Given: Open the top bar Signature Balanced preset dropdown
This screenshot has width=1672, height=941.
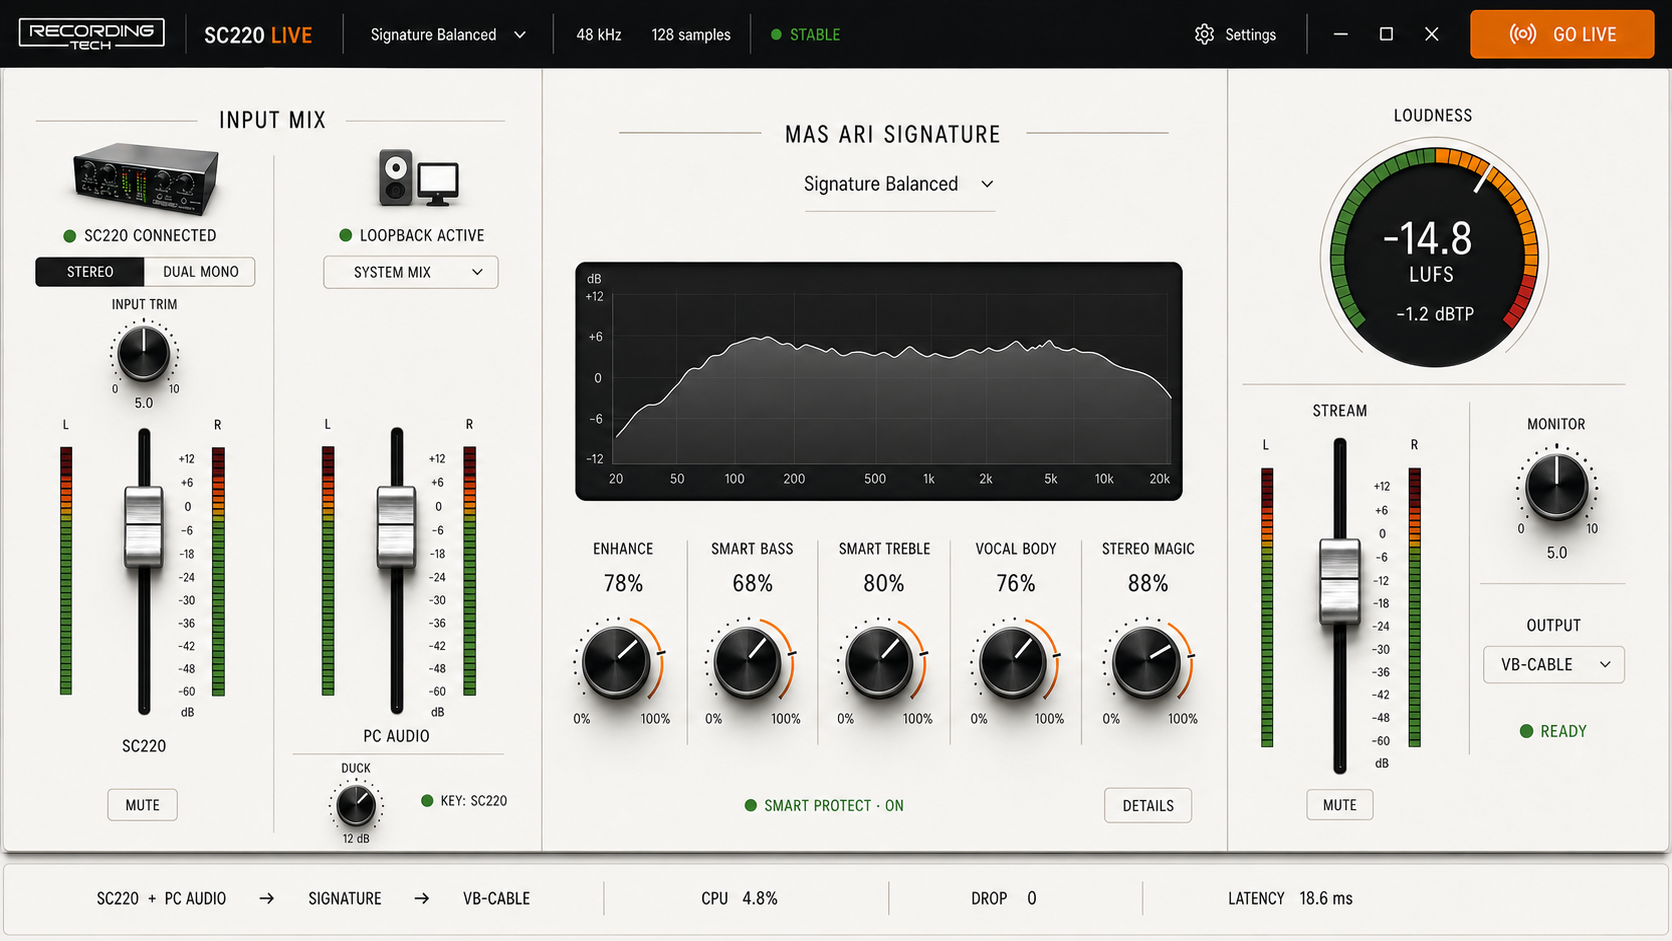Looking at the screenshot, I should pos(448,34).
